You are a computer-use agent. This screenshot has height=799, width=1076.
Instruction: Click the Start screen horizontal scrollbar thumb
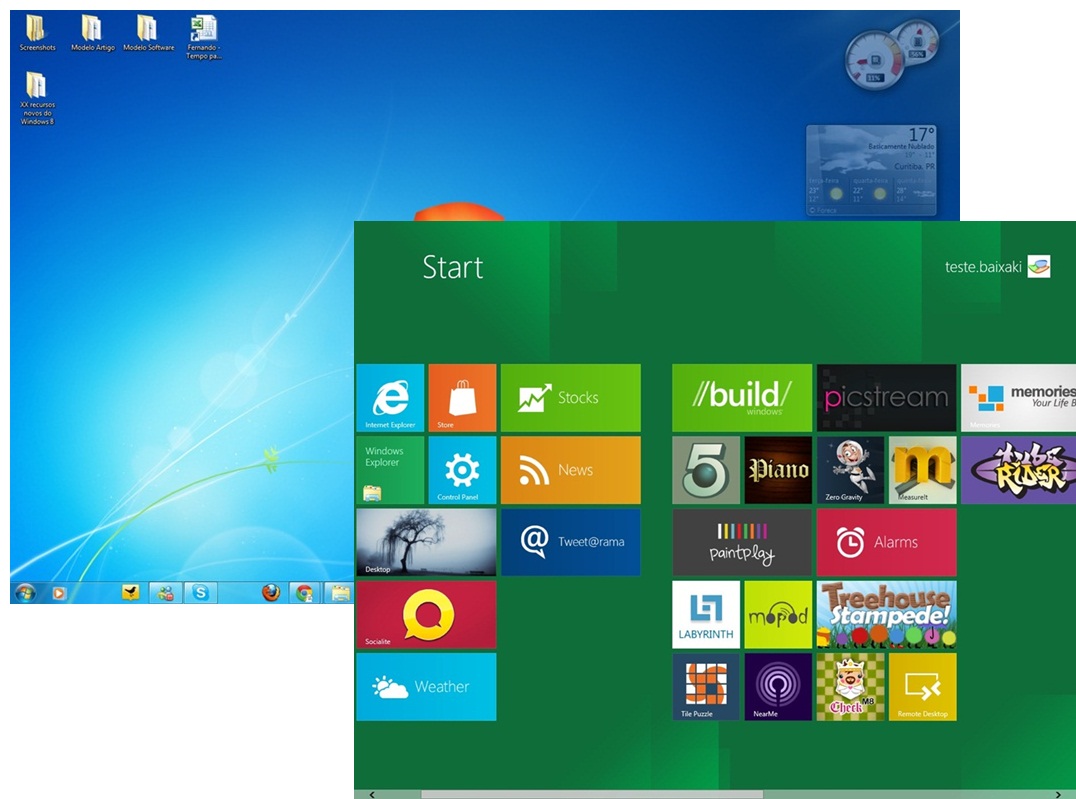tap(592, 794)
